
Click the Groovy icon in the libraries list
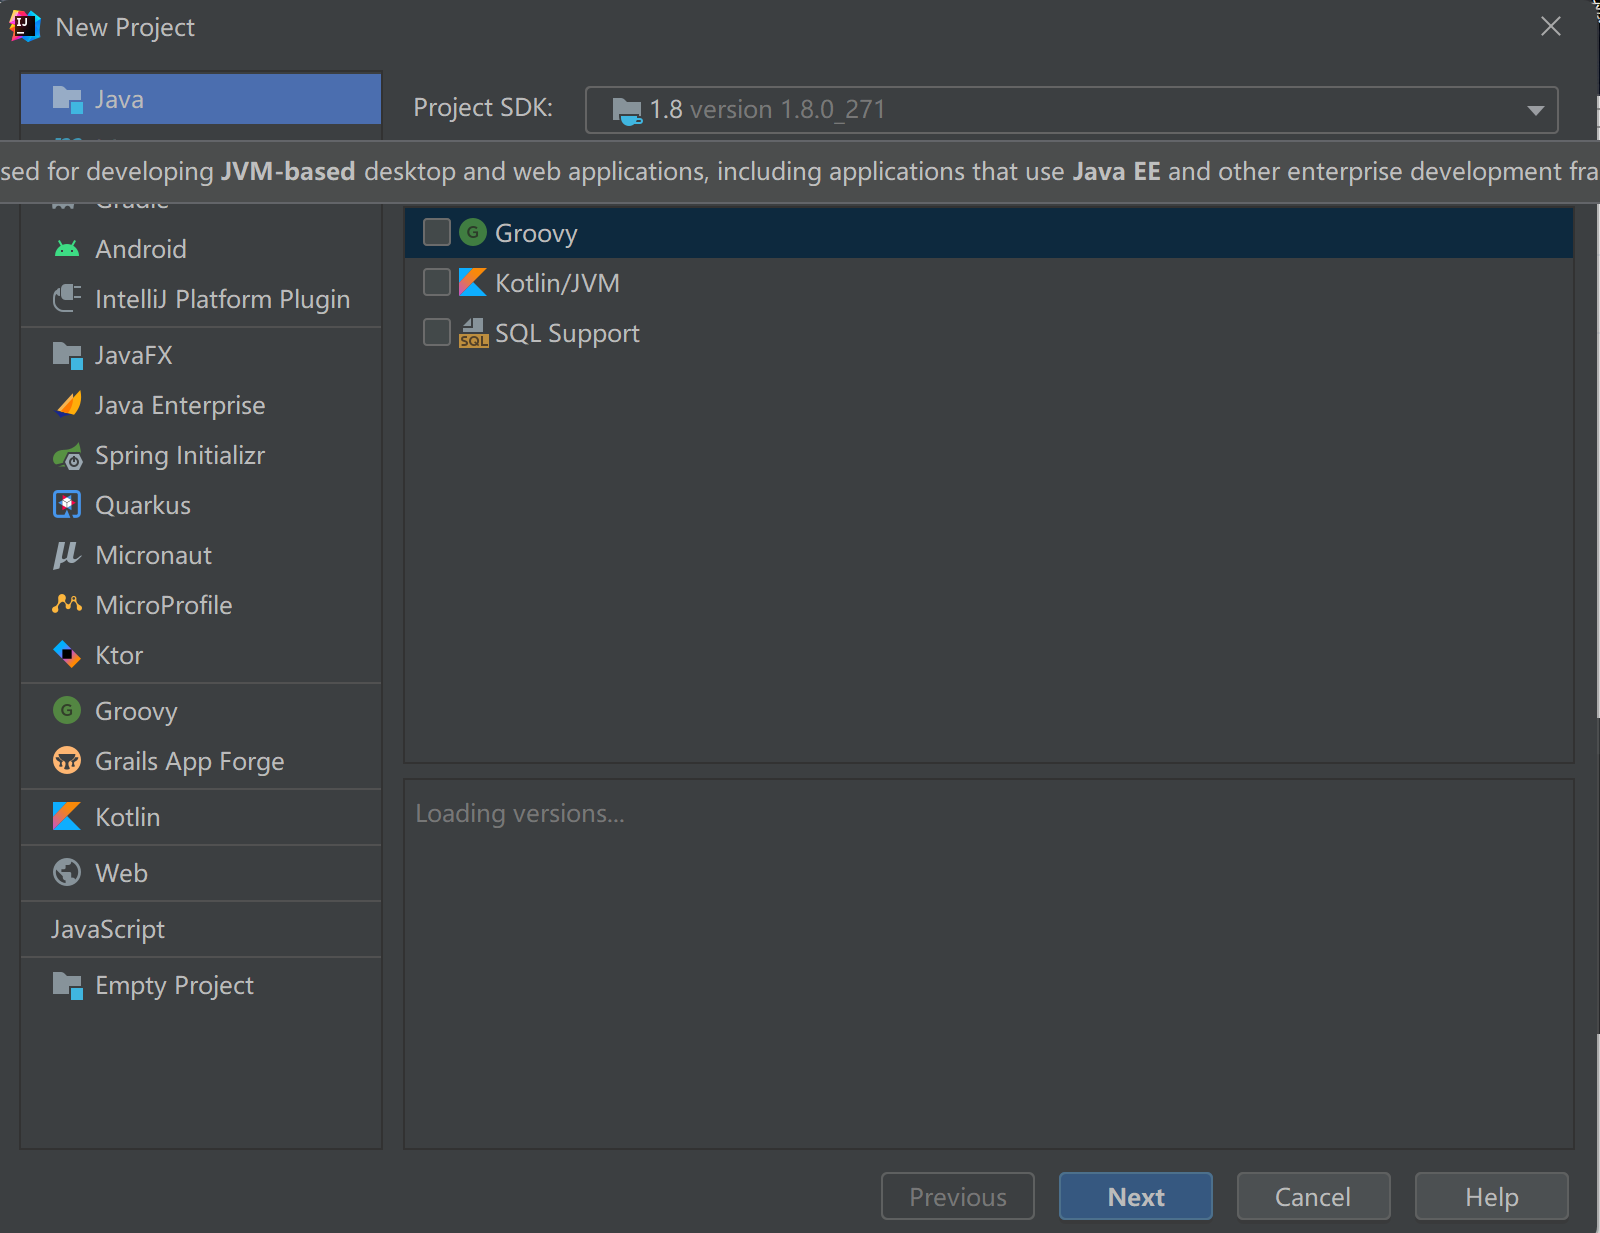[x=473, y=233]
